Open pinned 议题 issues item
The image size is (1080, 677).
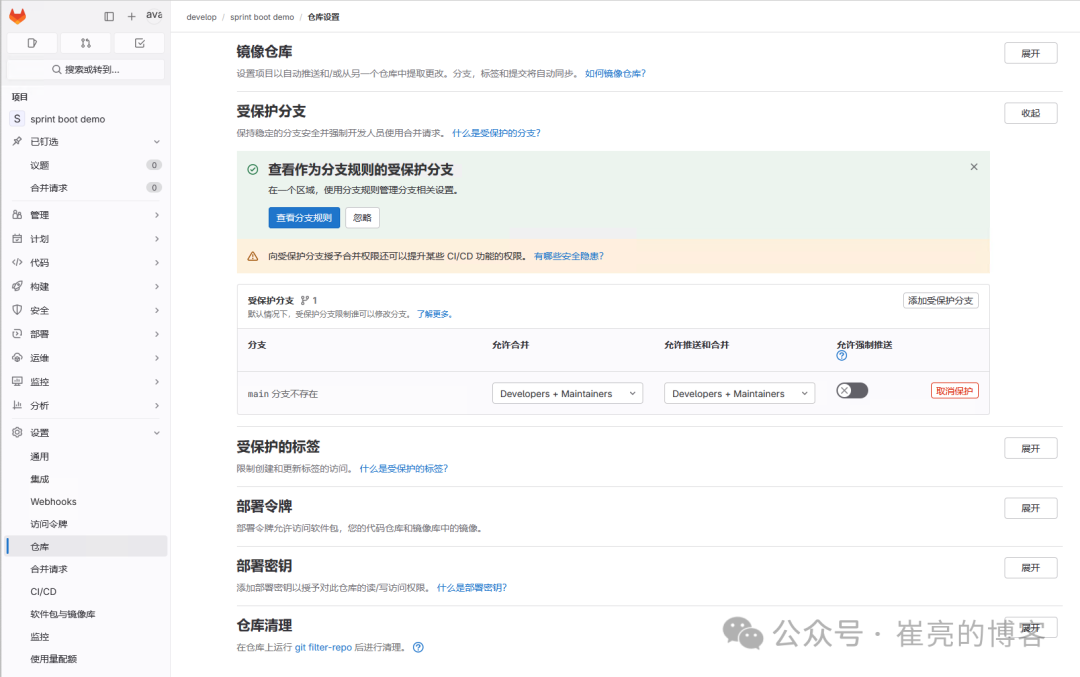coord(85,165)
